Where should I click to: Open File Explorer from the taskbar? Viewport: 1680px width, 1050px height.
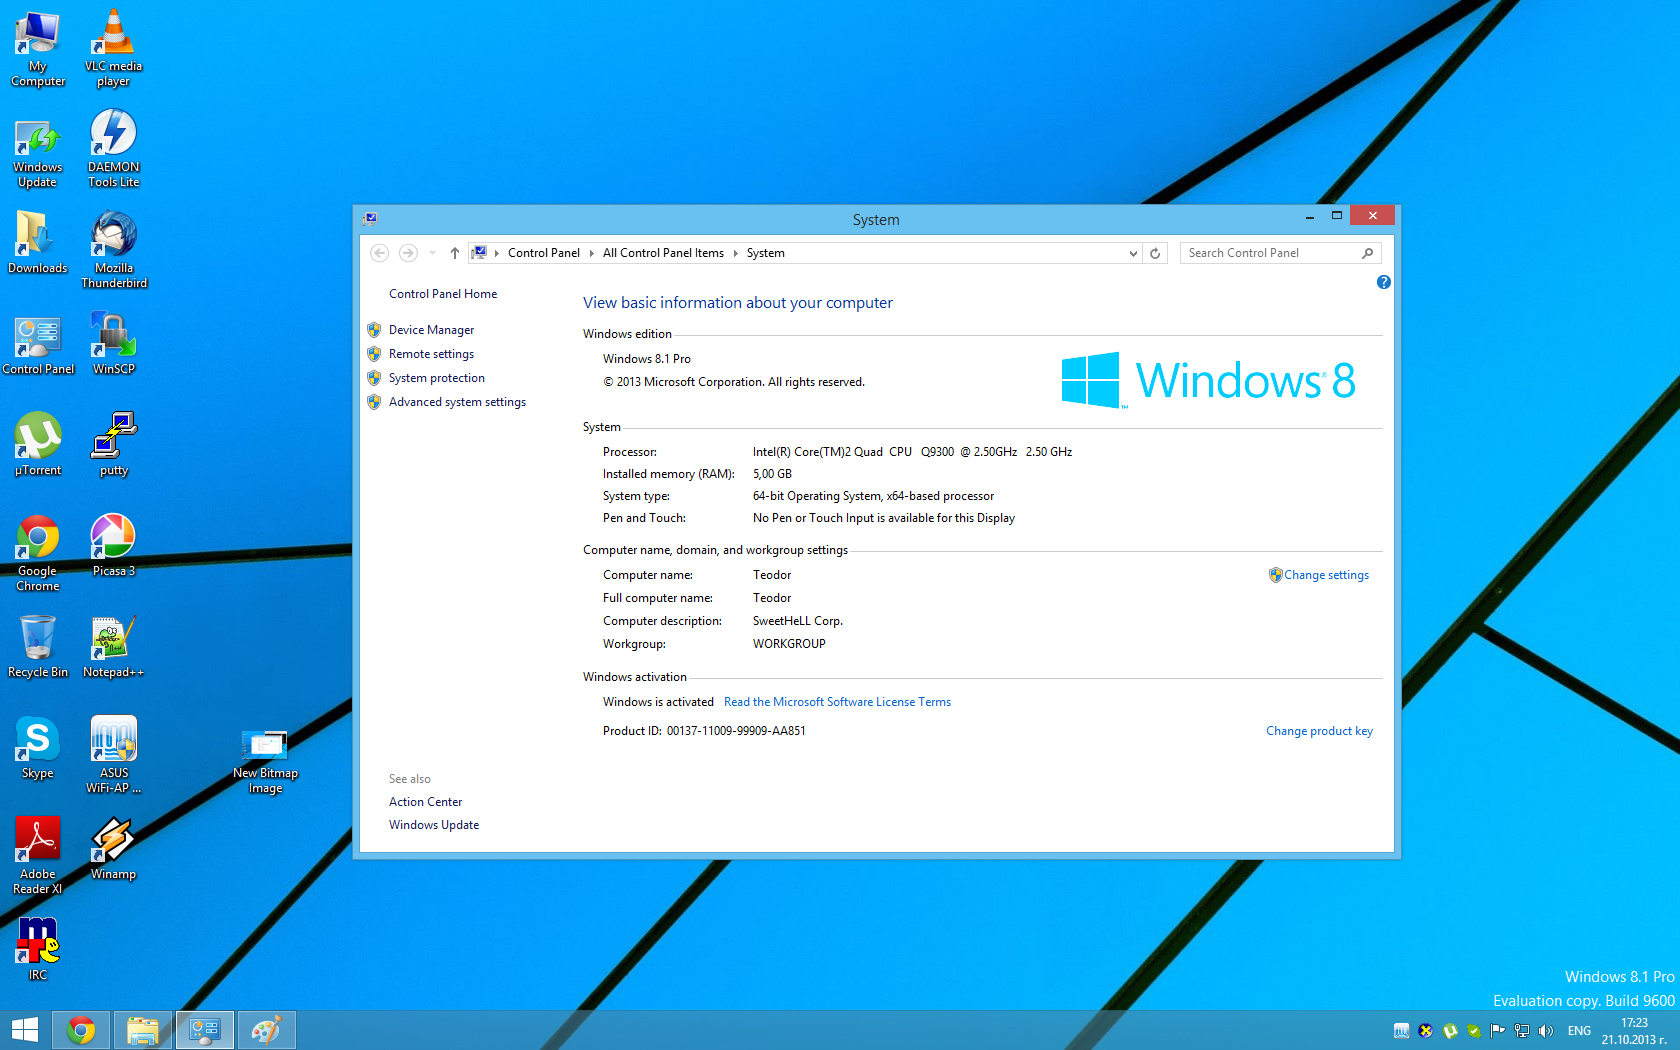click(143, 1030)
